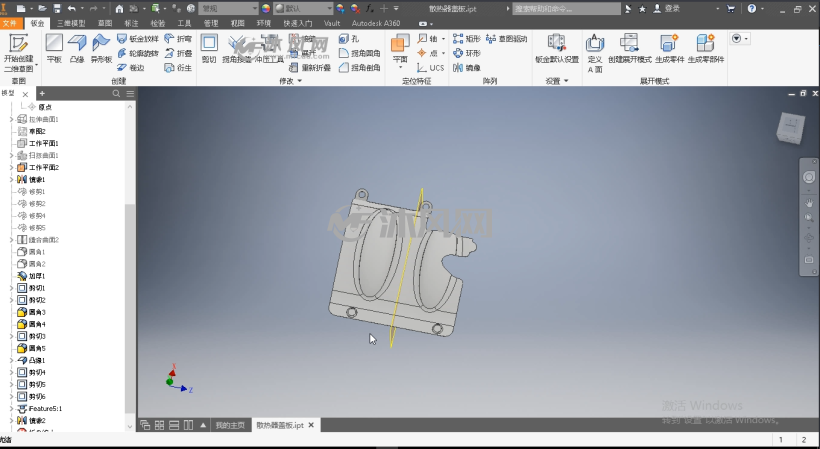Select the 矩形 rectangular pattern tool
The width and height of the screenshot is (820, 449).
(x=466, y=39)
